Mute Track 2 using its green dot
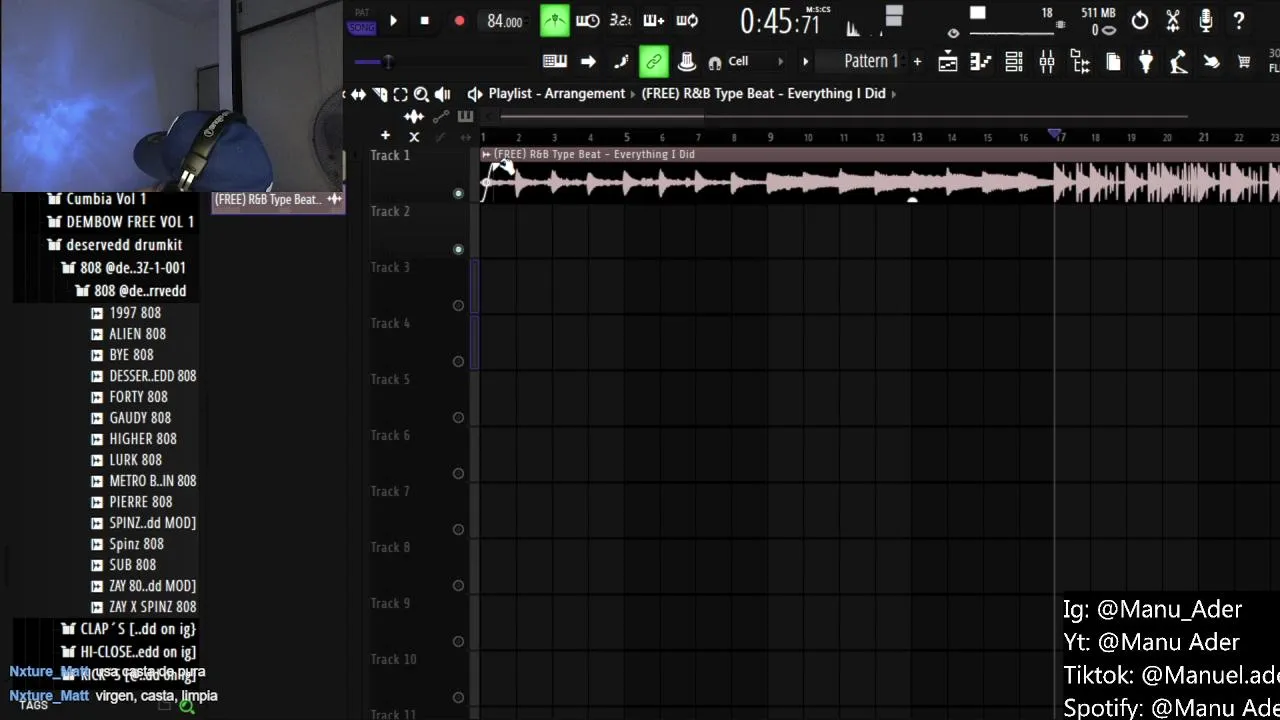Viewport: 1280px width, 720px height. point(458,249)
